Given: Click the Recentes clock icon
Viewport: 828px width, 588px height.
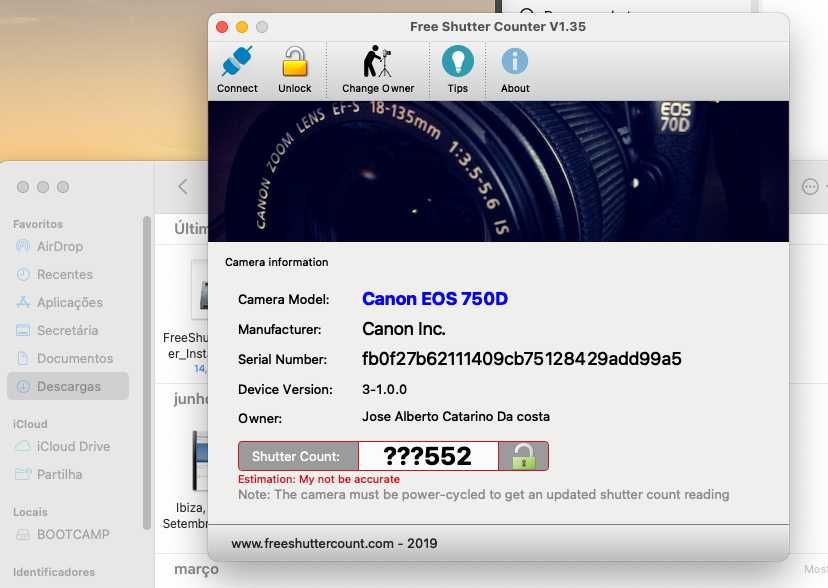Looking at the screenshot, I should 23,274.
